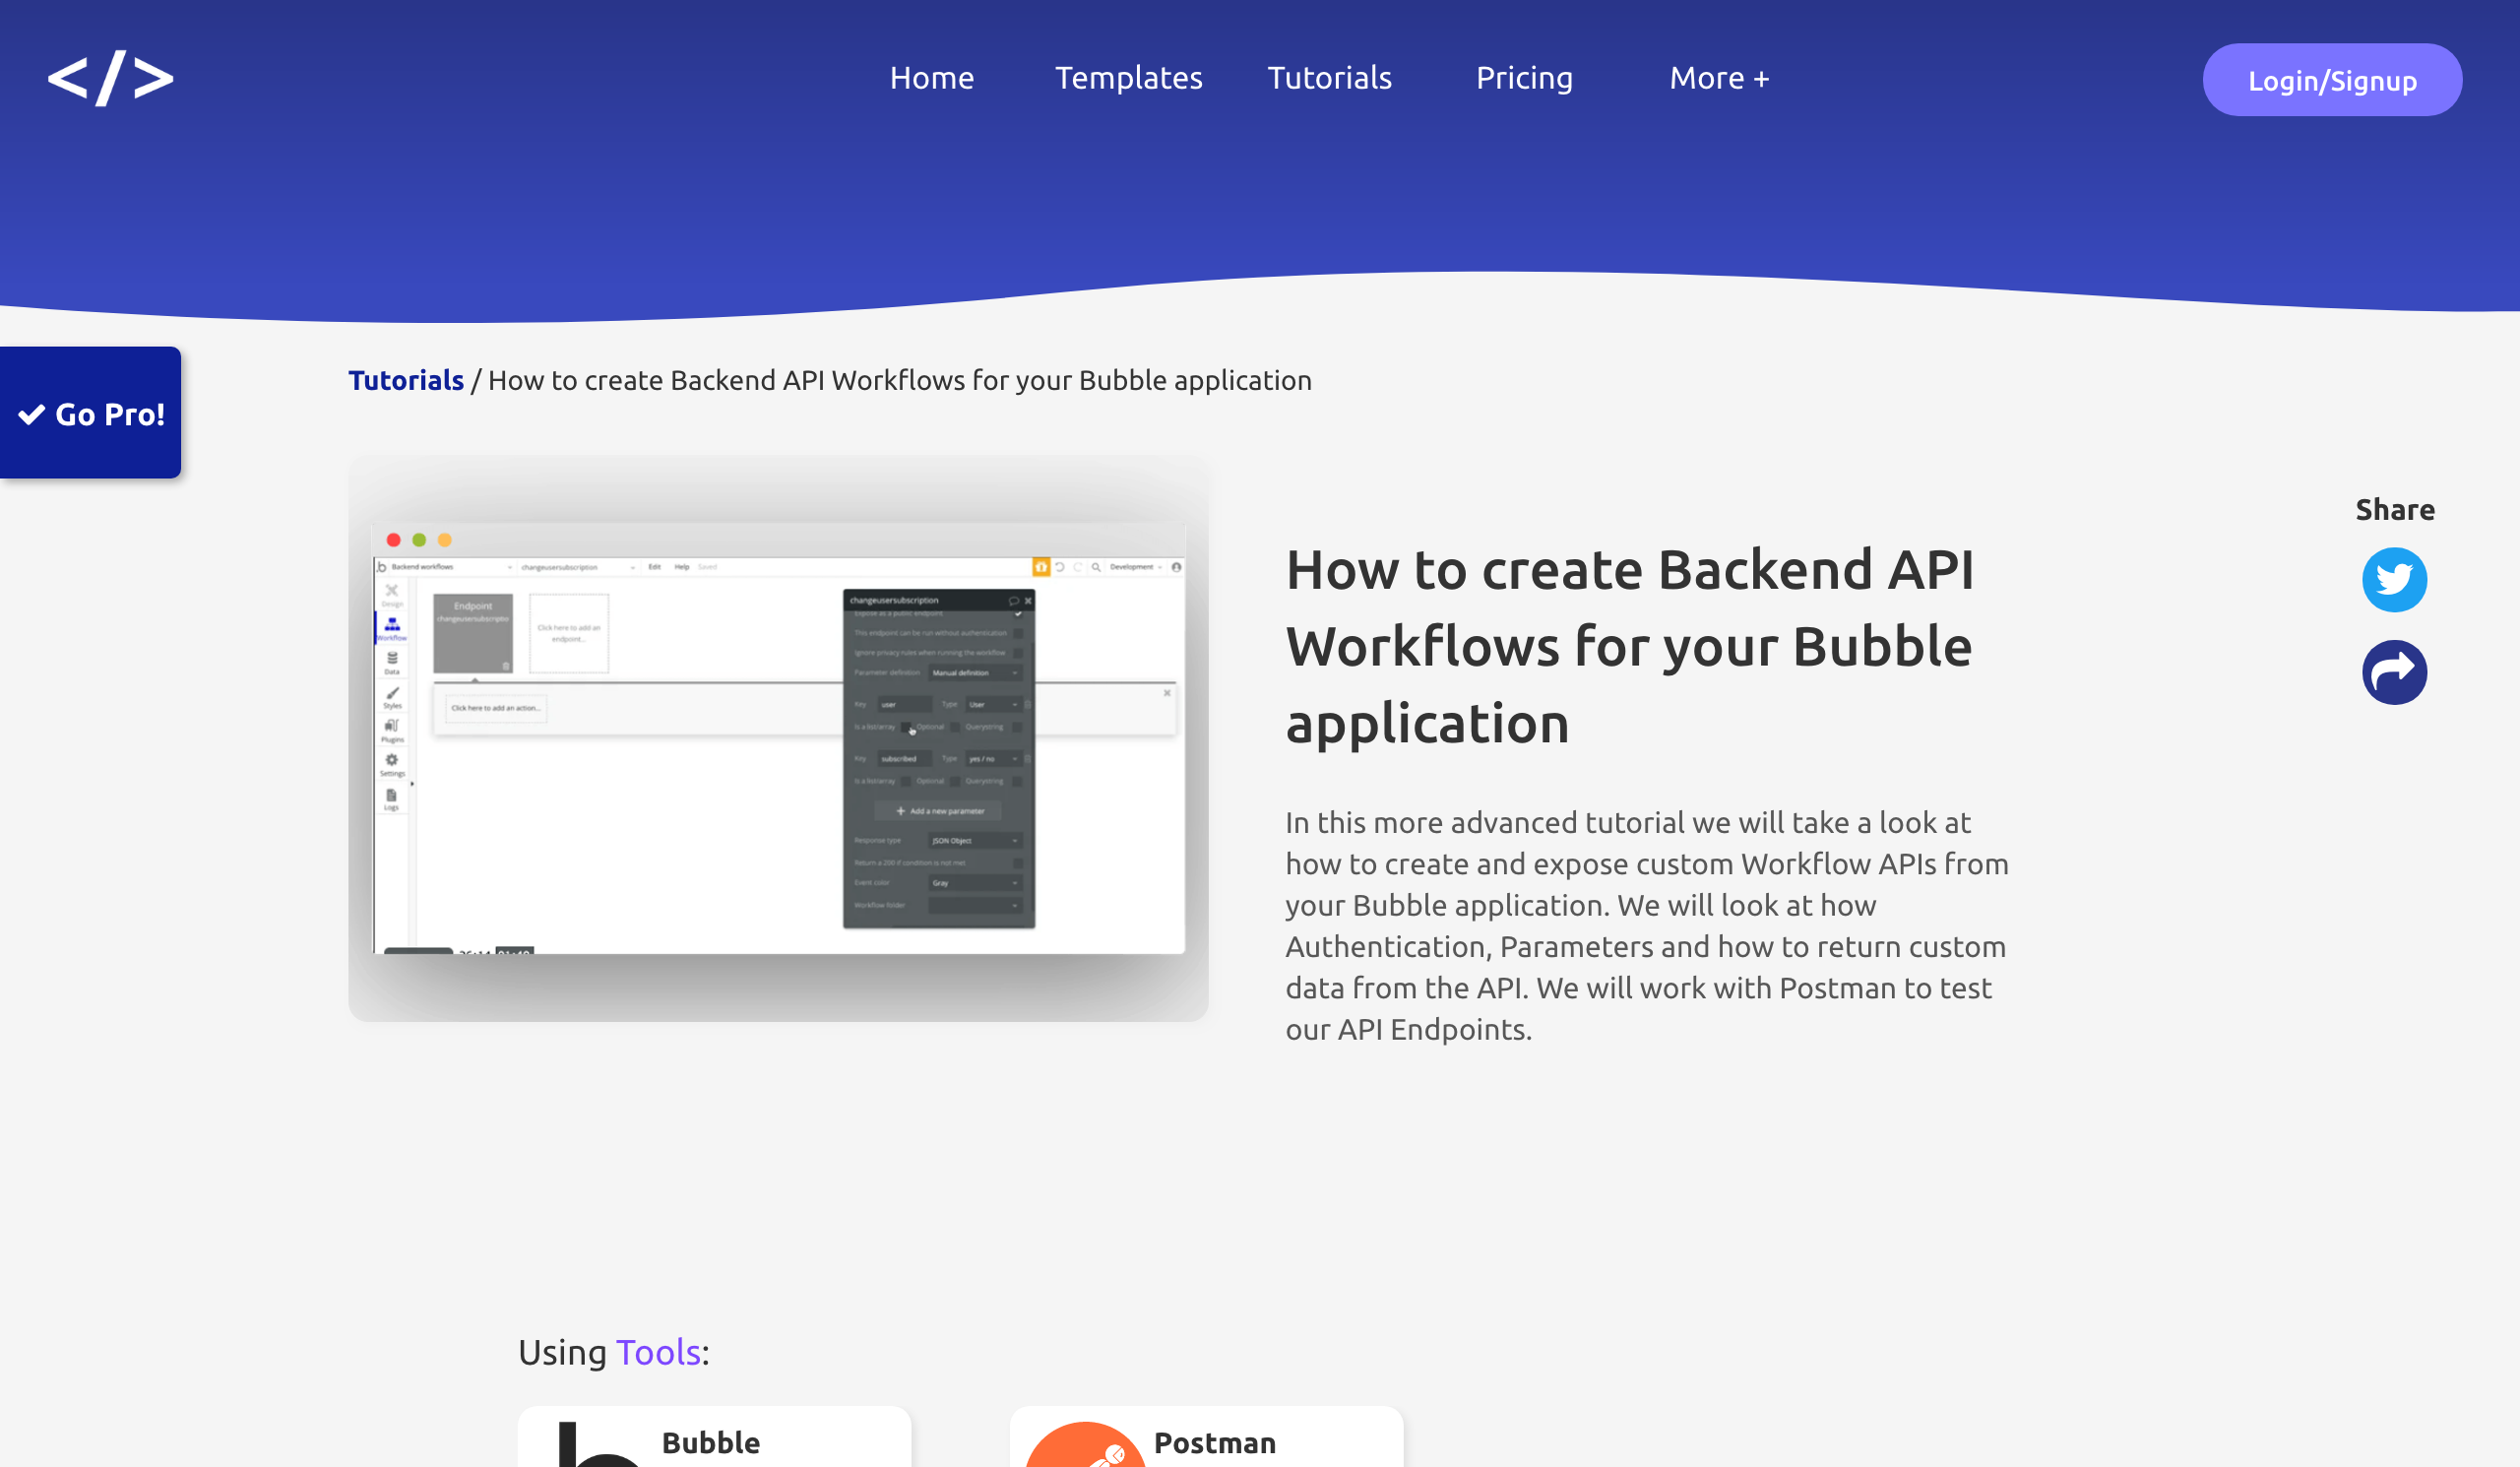This screenshot has height=1467, width=2520.
Task: Follow the Tutorials breadcrumb link
Action: 405,380
